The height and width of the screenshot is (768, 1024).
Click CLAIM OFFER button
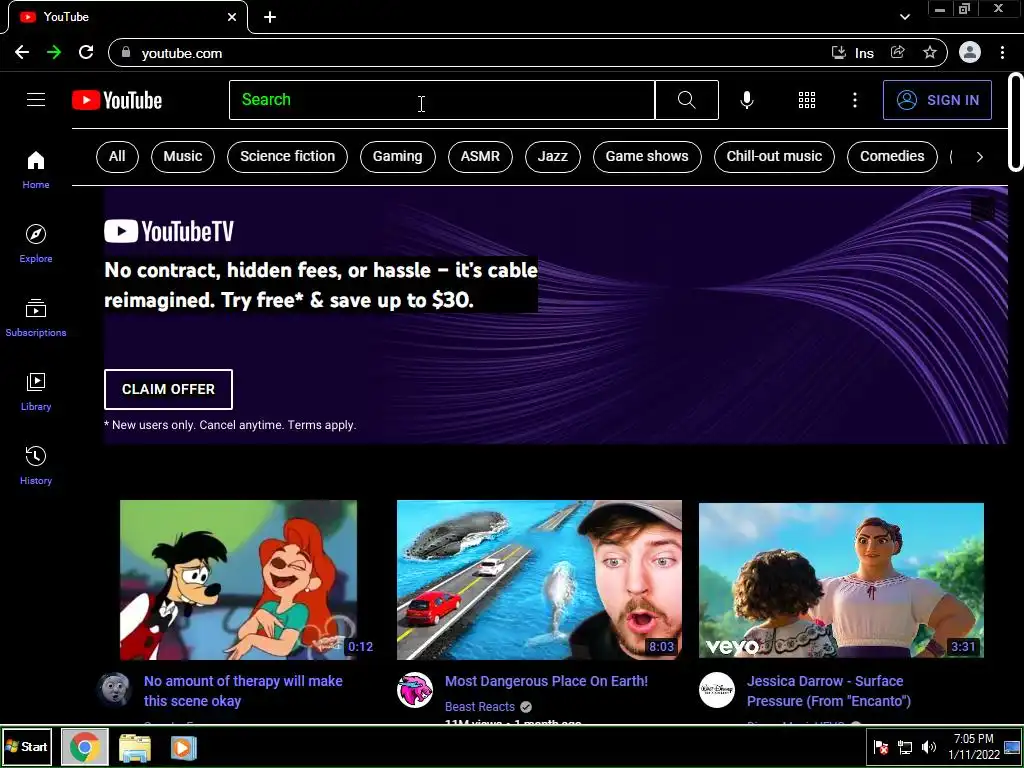click(x=168, y=389)
